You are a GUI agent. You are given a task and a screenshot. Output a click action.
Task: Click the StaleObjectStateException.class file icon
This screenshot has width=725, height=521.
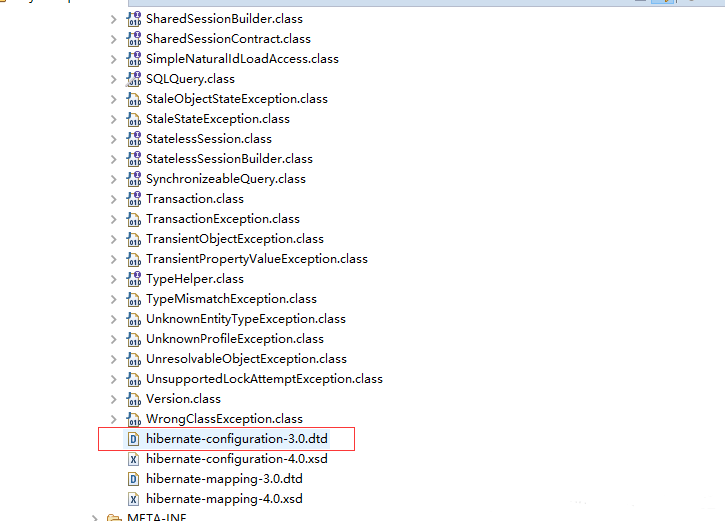(x=134, y=99)
